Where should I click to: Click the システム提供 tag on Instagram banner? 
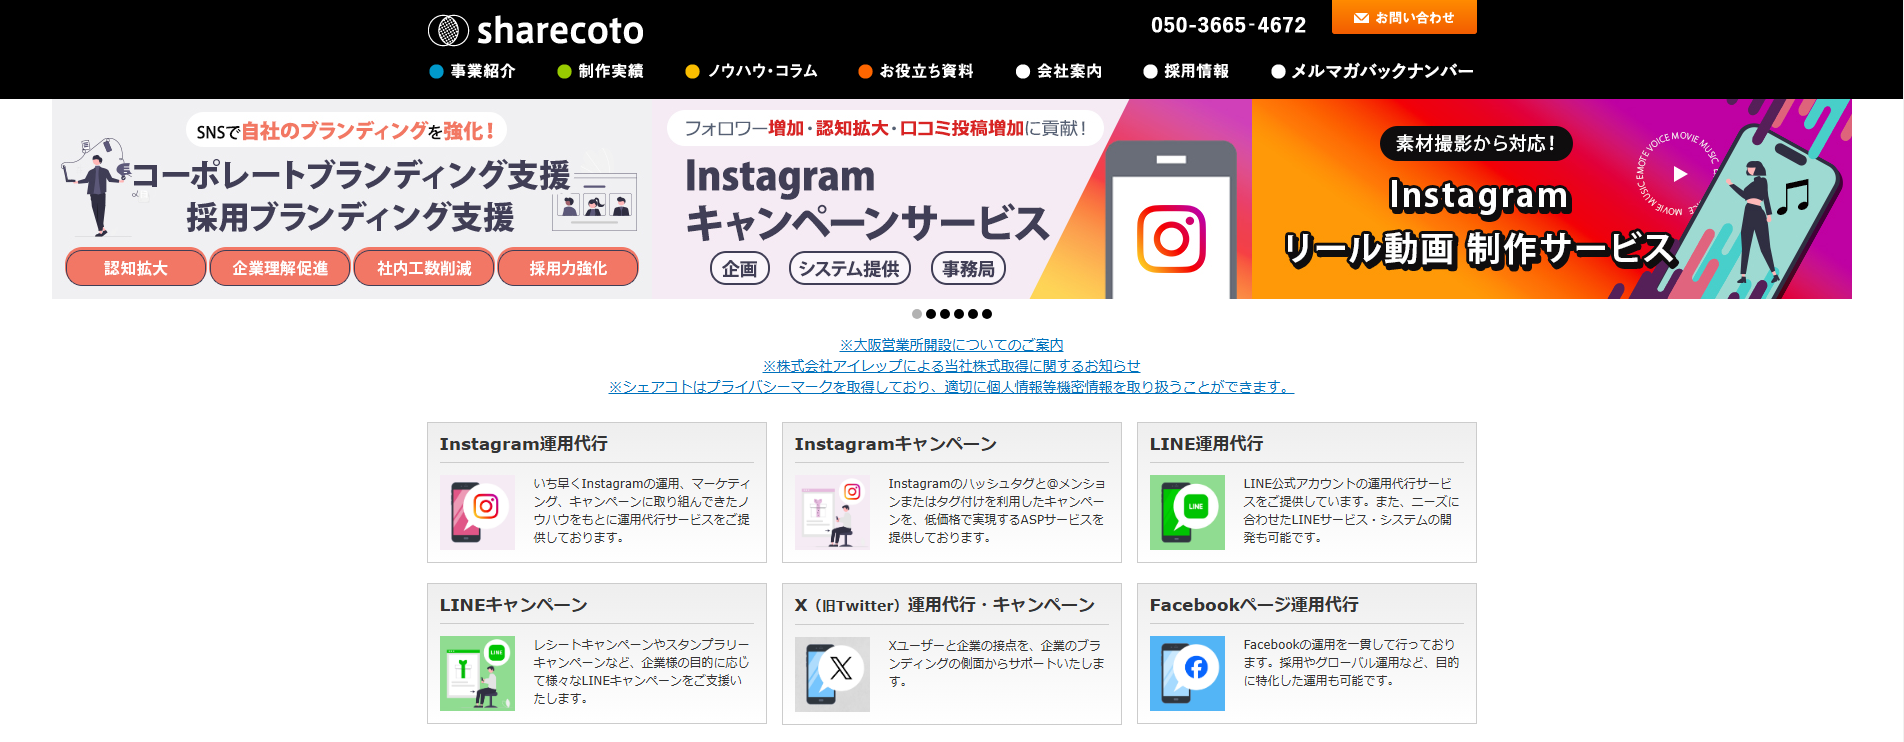pos(849,269)
